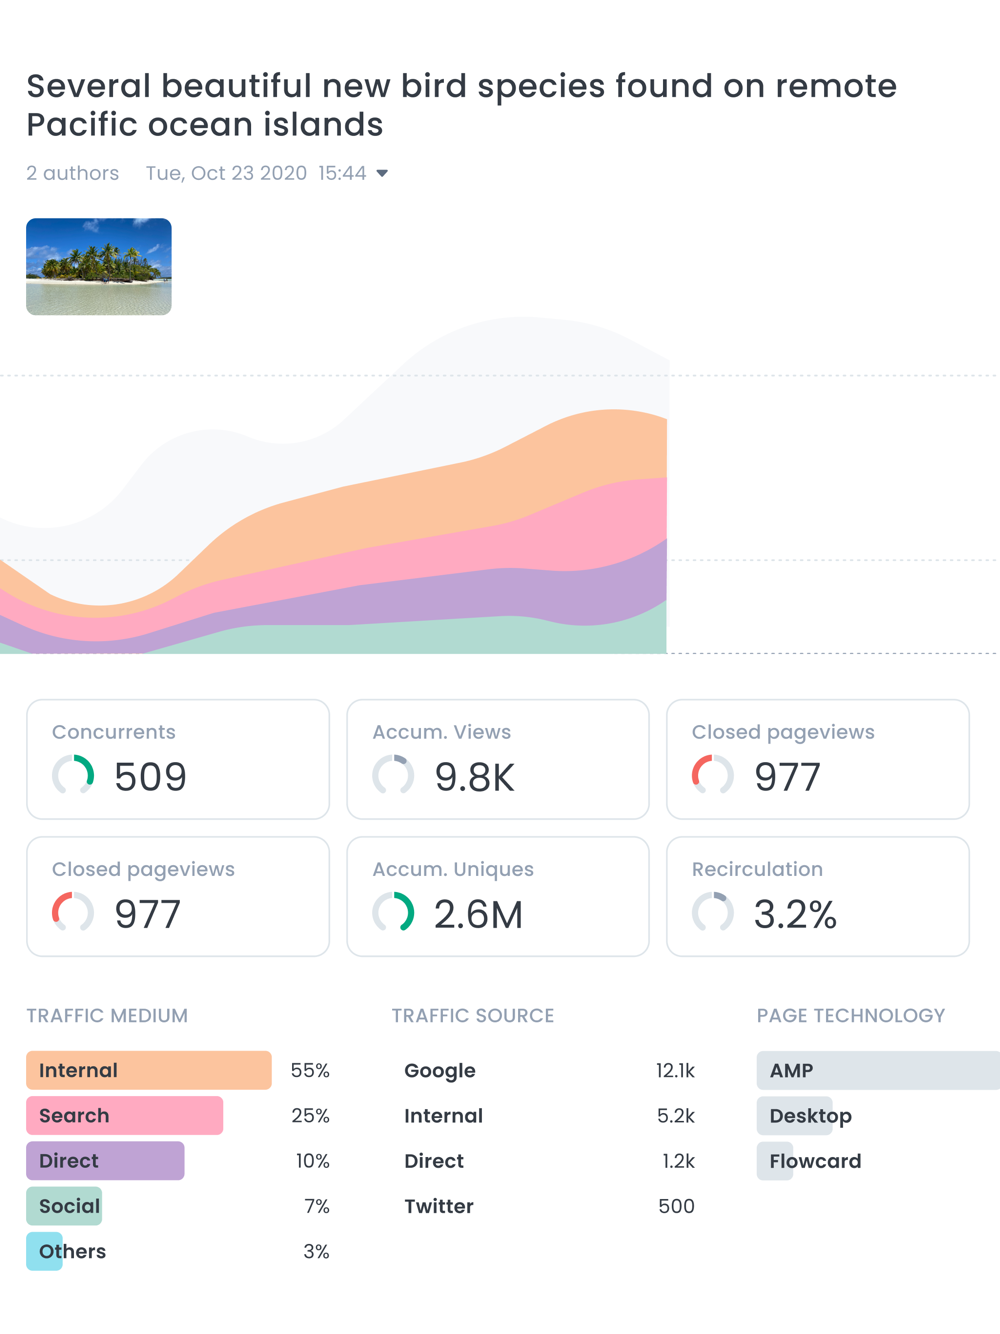Image resolution: width=1000 pixels, height=1334 pixels.
Task: Click the Direct traffic medium bar
Action: (x=105, y=1161)
